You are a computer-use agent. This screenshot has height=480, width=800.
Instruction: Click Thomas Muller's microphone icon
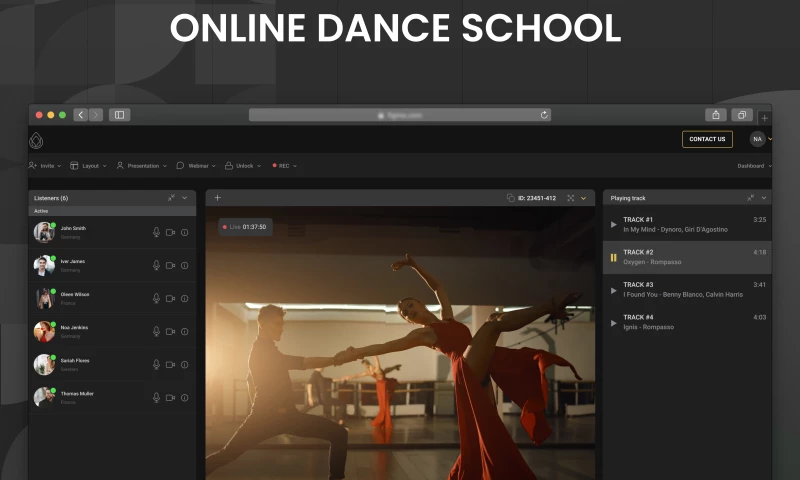pyautogui.click(x=156, y=397)
